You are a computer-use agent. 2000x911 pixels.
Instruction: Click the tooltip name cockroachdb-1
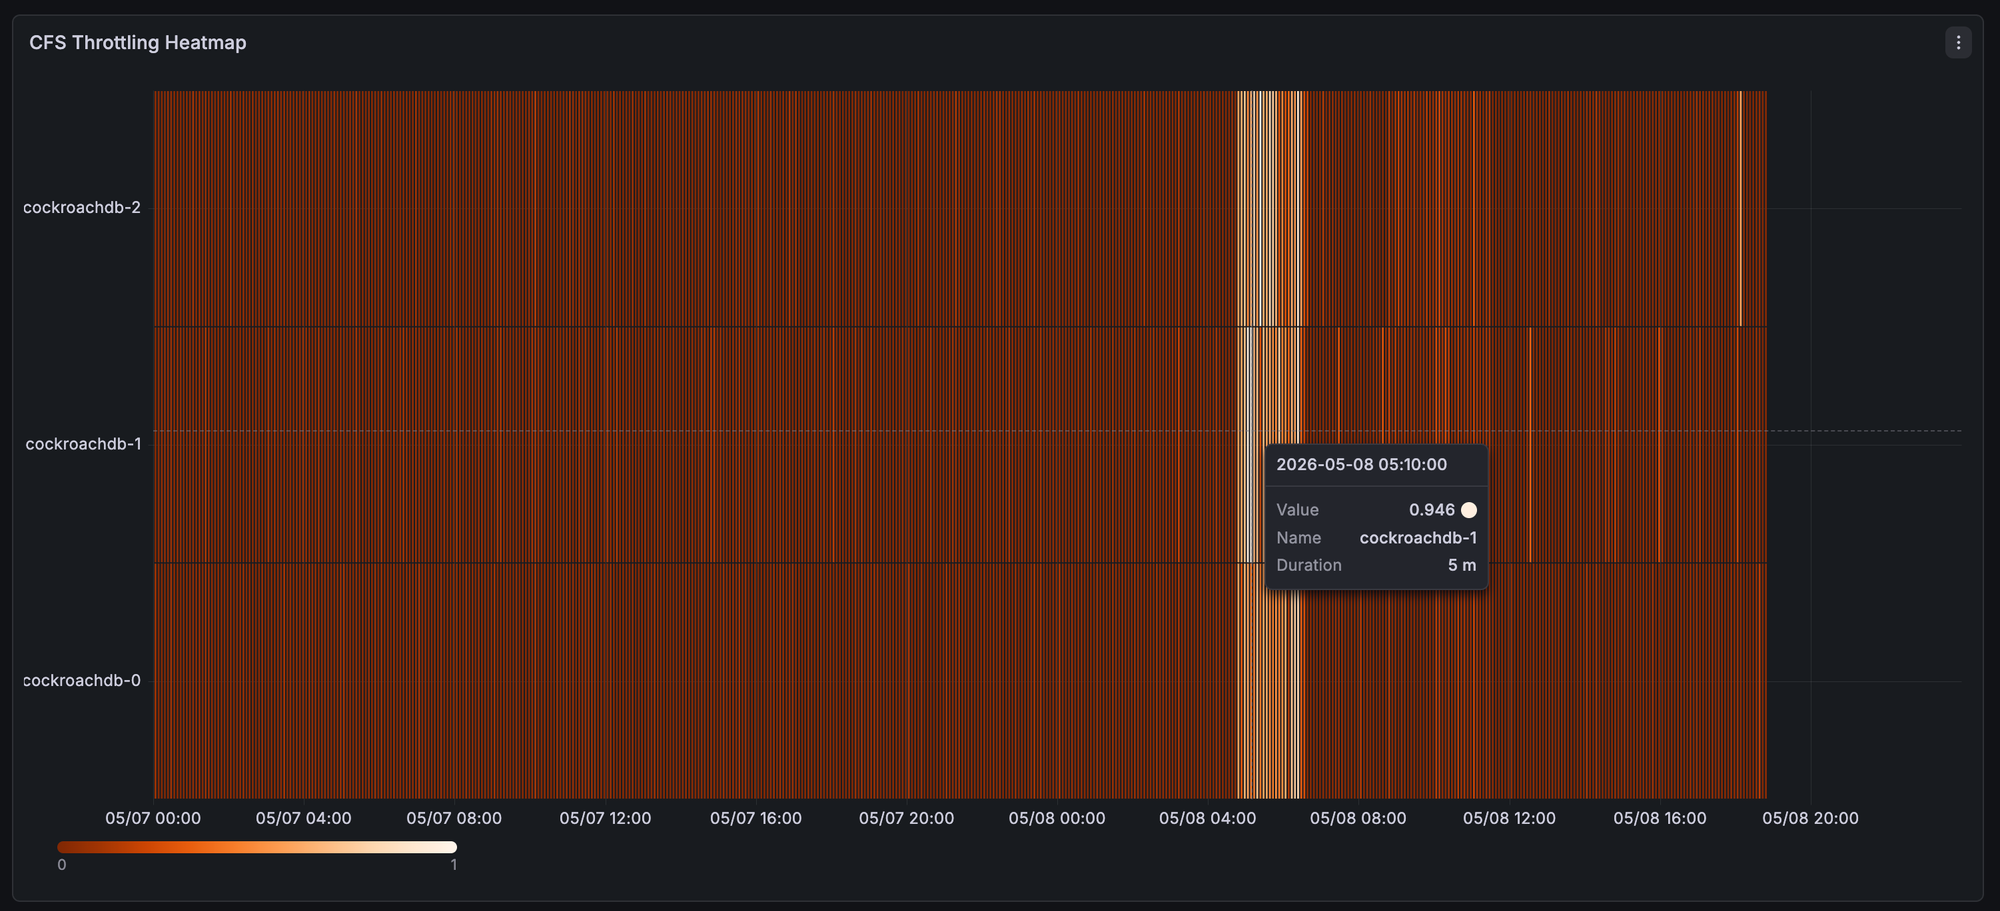point(1418,538)
